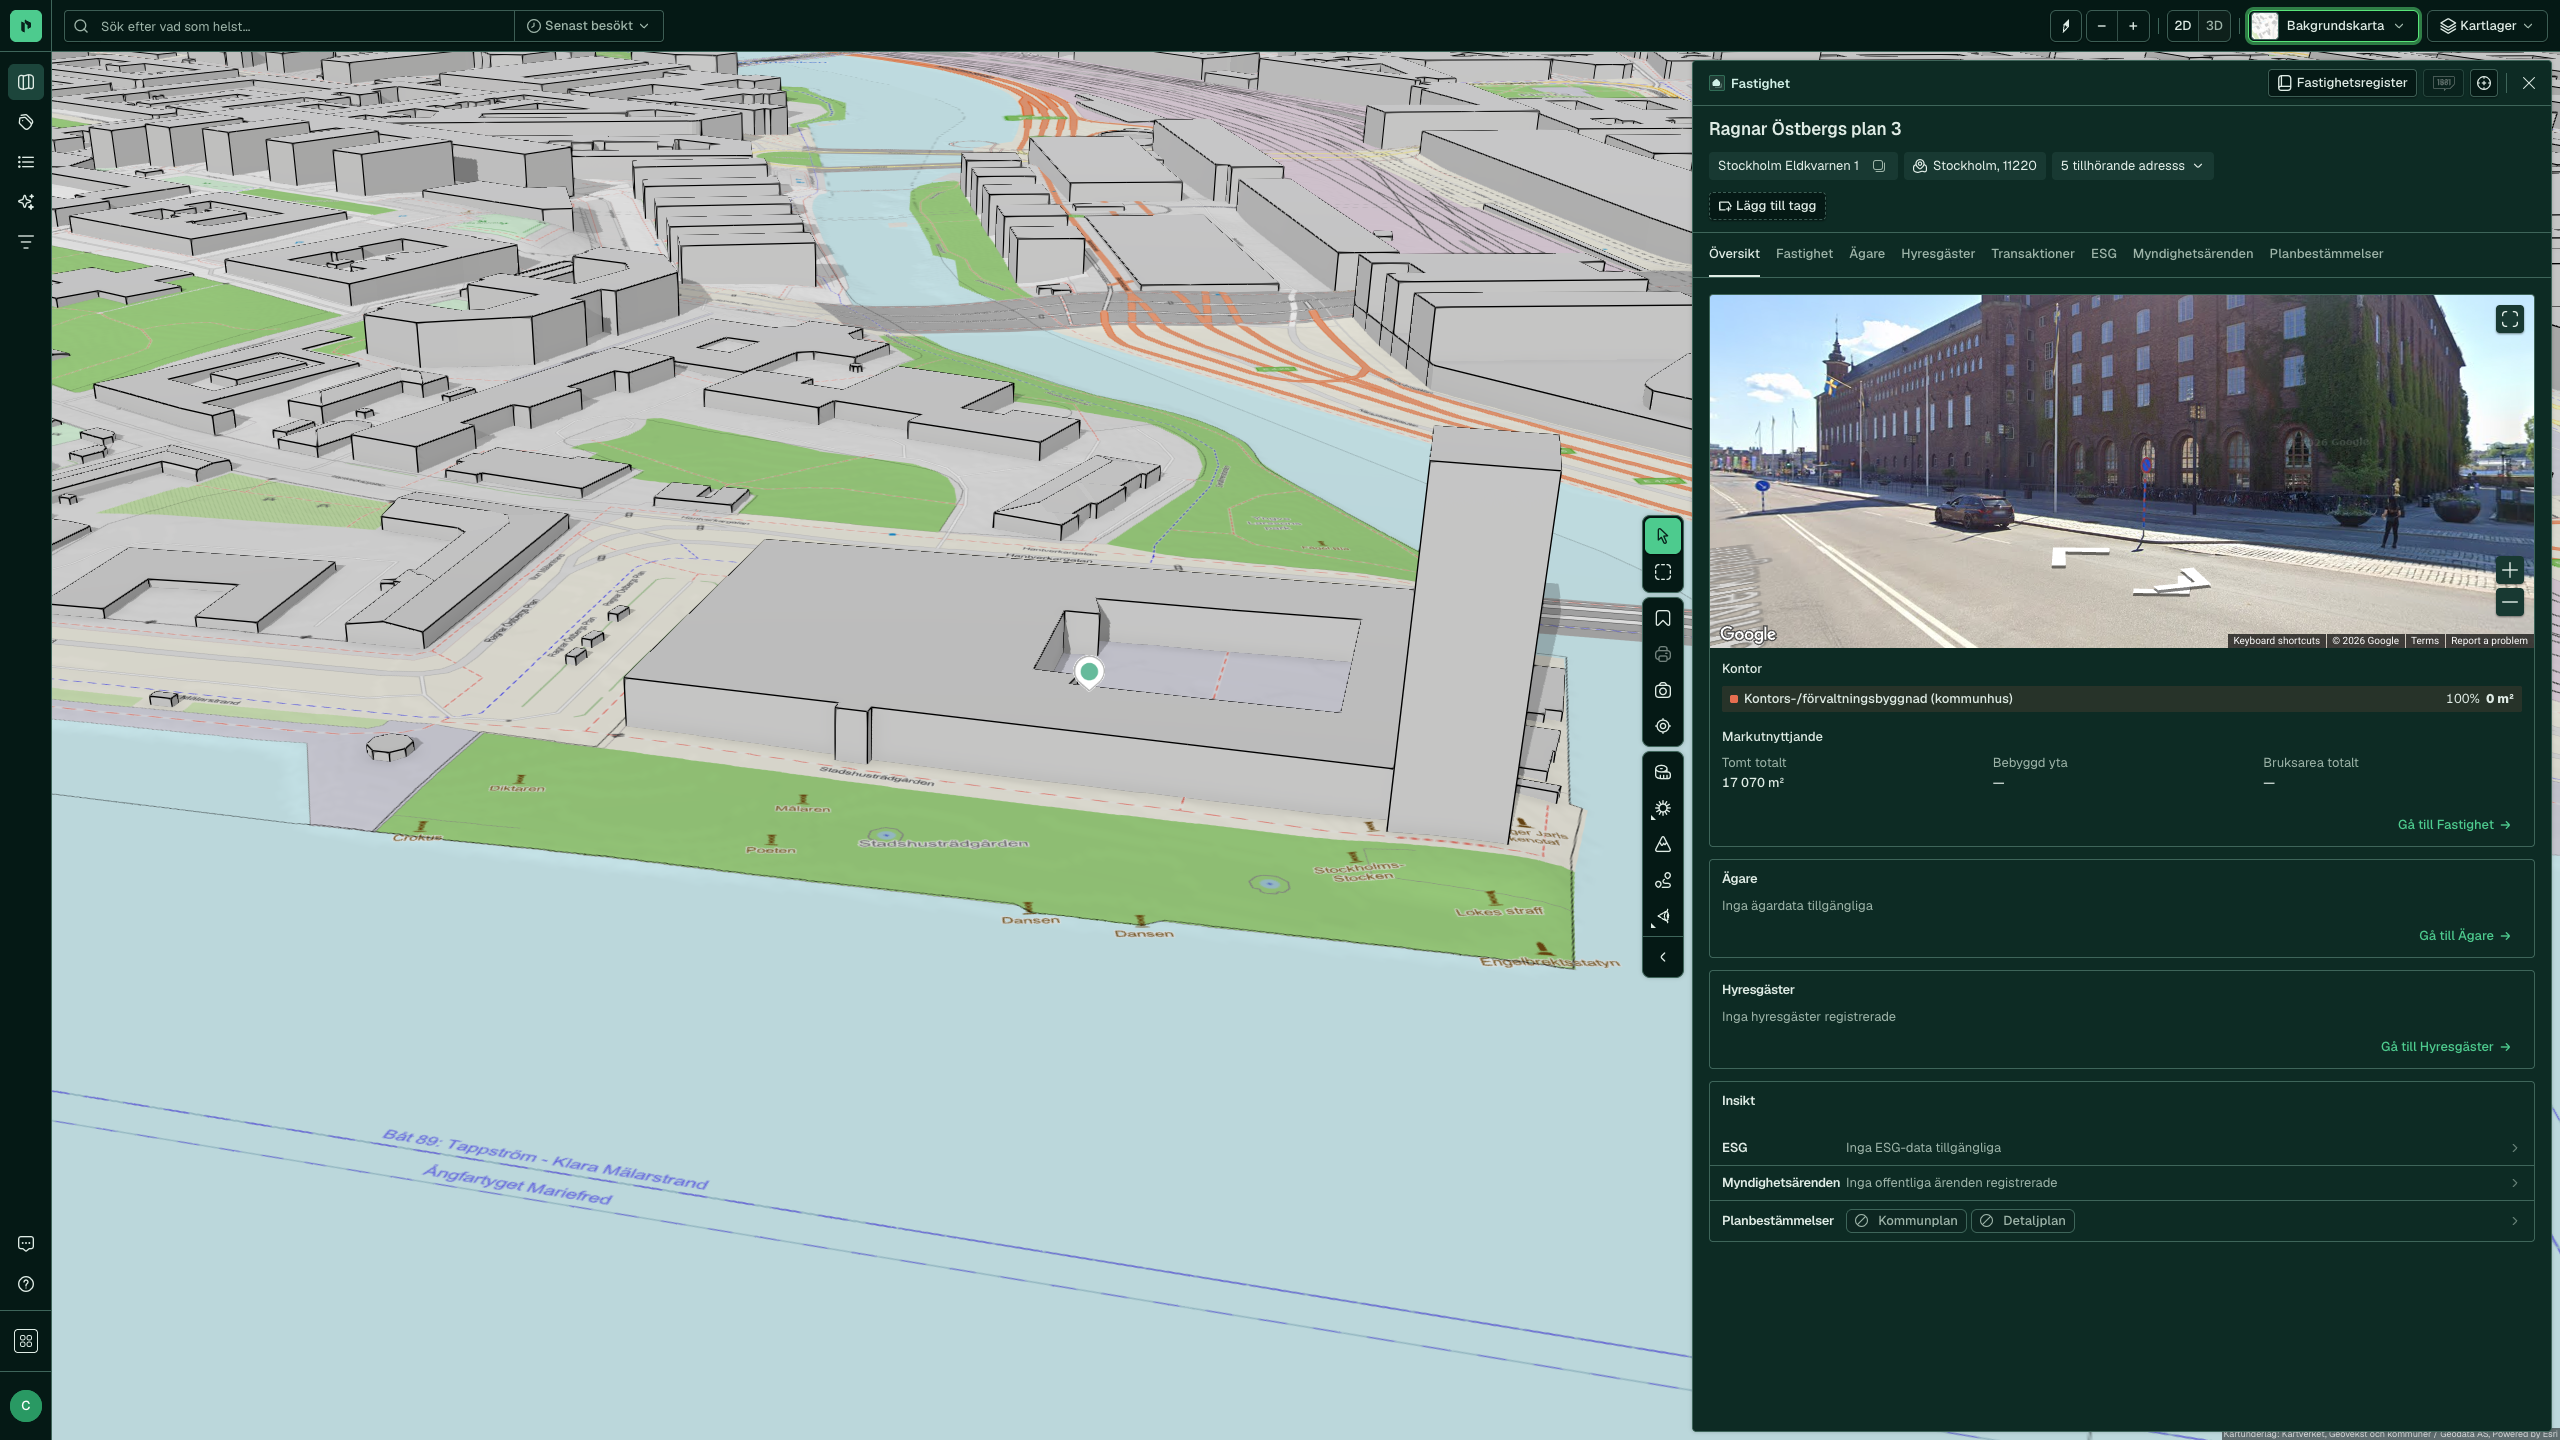
Task: Open the tags section in sidebar
Action: [26, 122]
